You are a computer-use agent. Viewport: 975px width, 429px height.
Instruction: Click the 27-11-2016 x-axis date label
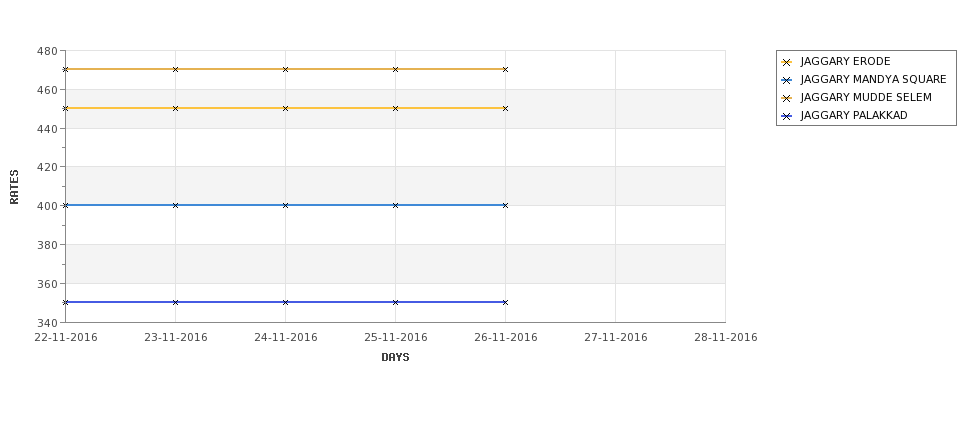(x=616, y=338)
